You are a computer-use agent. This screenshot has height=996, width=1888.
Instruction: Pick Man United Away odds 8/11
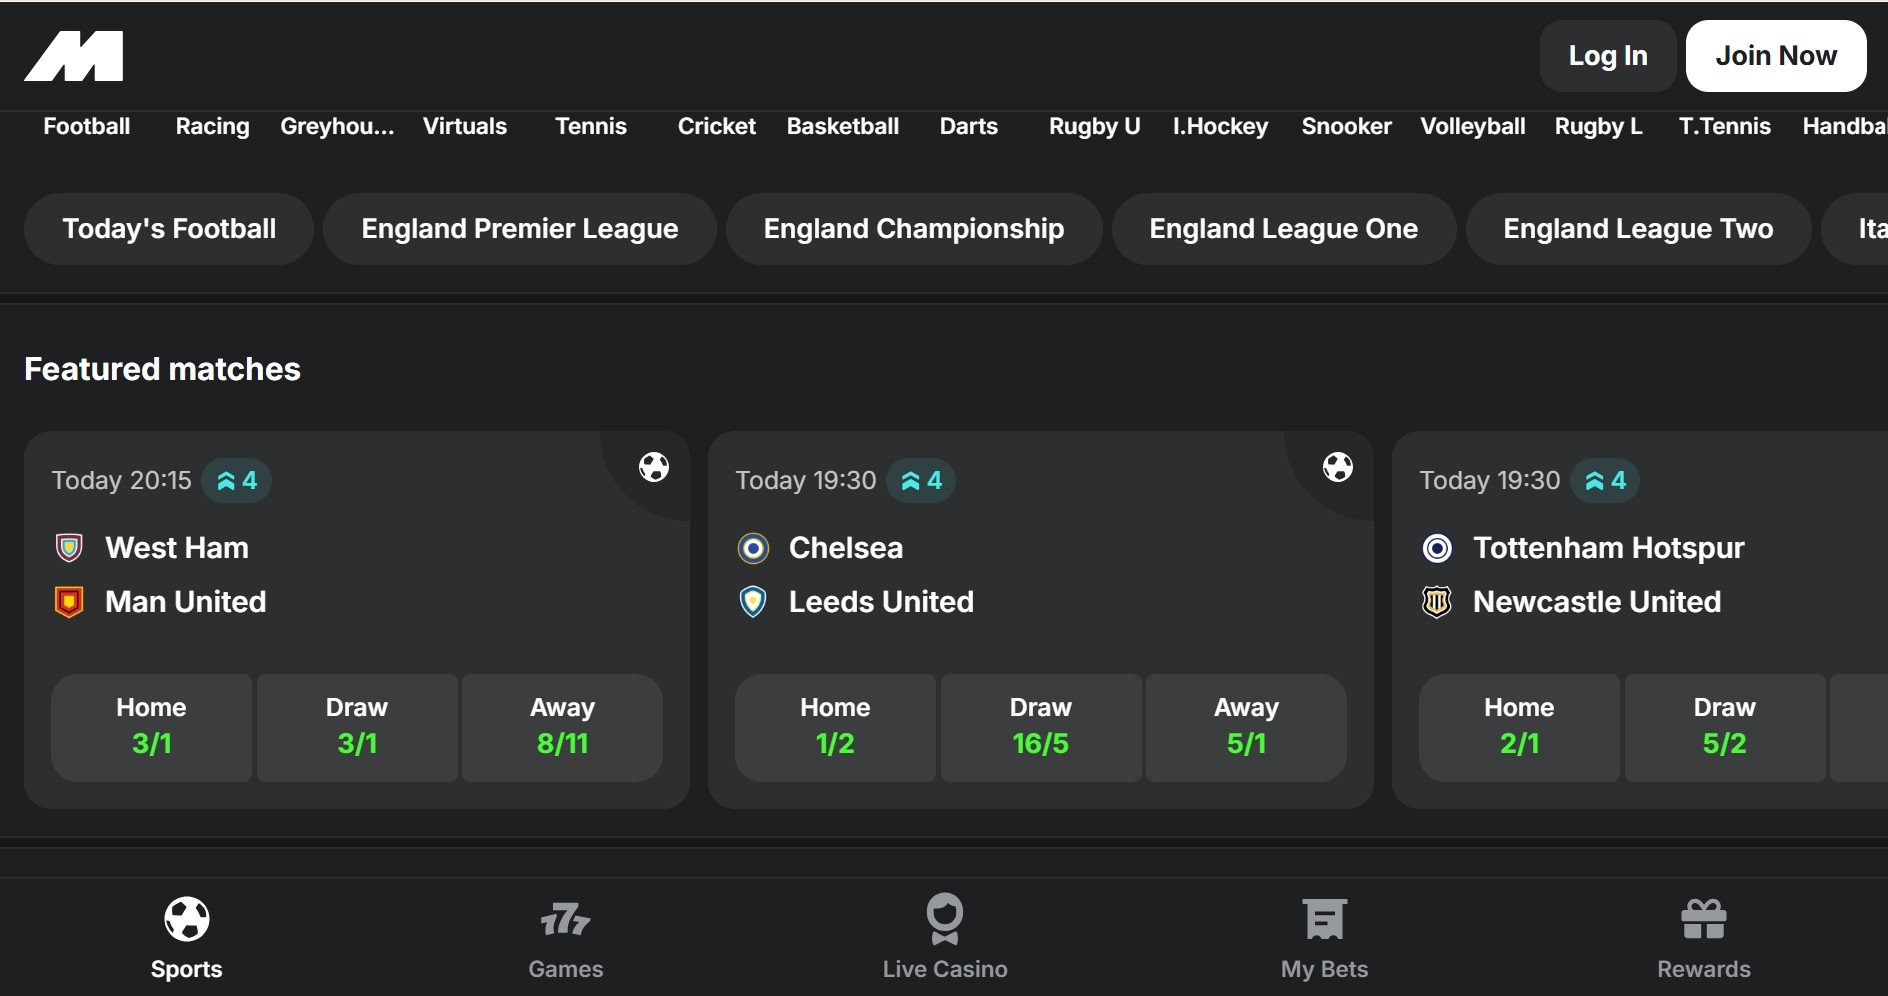[562, 727]
